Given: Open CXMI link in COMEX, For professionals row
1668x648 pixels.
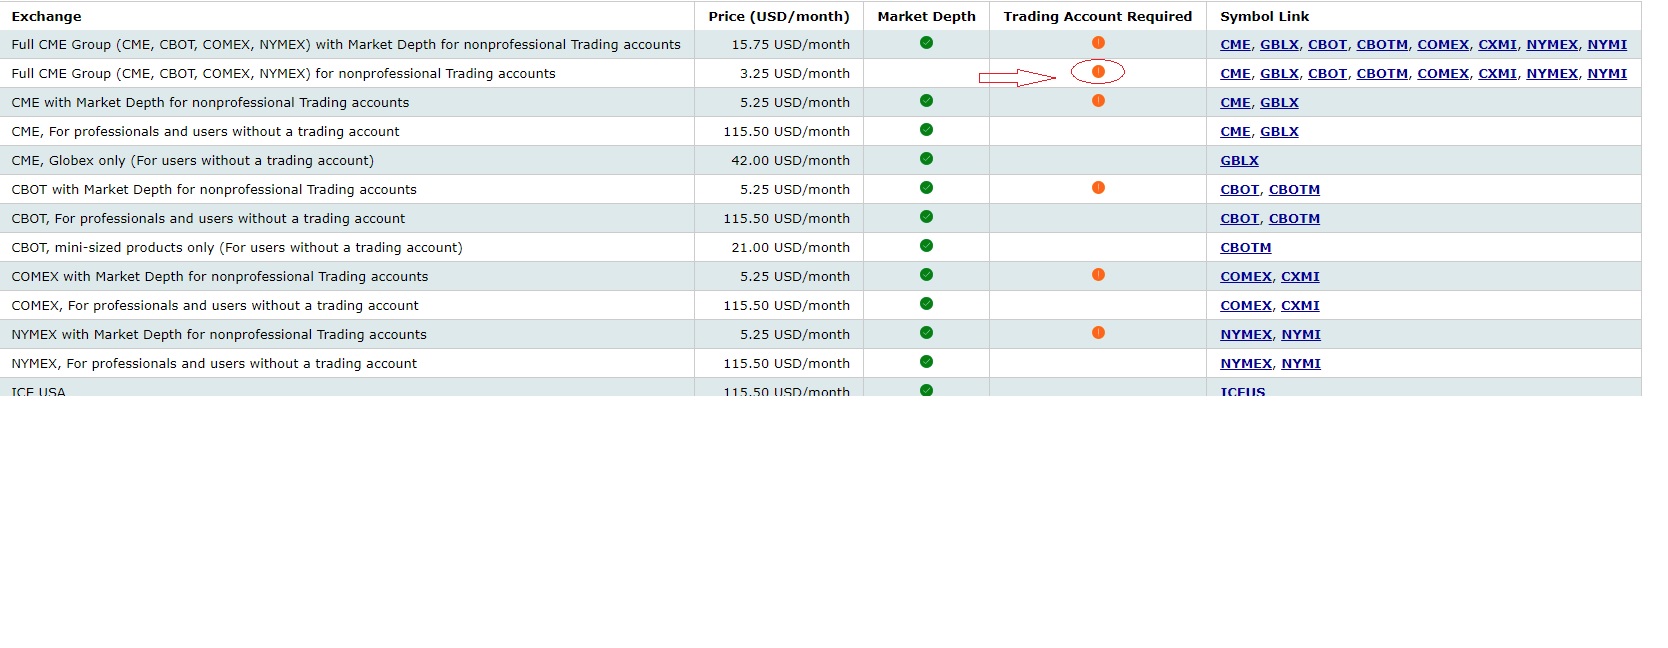Looking at the screenshot, I should point(1300,306).
